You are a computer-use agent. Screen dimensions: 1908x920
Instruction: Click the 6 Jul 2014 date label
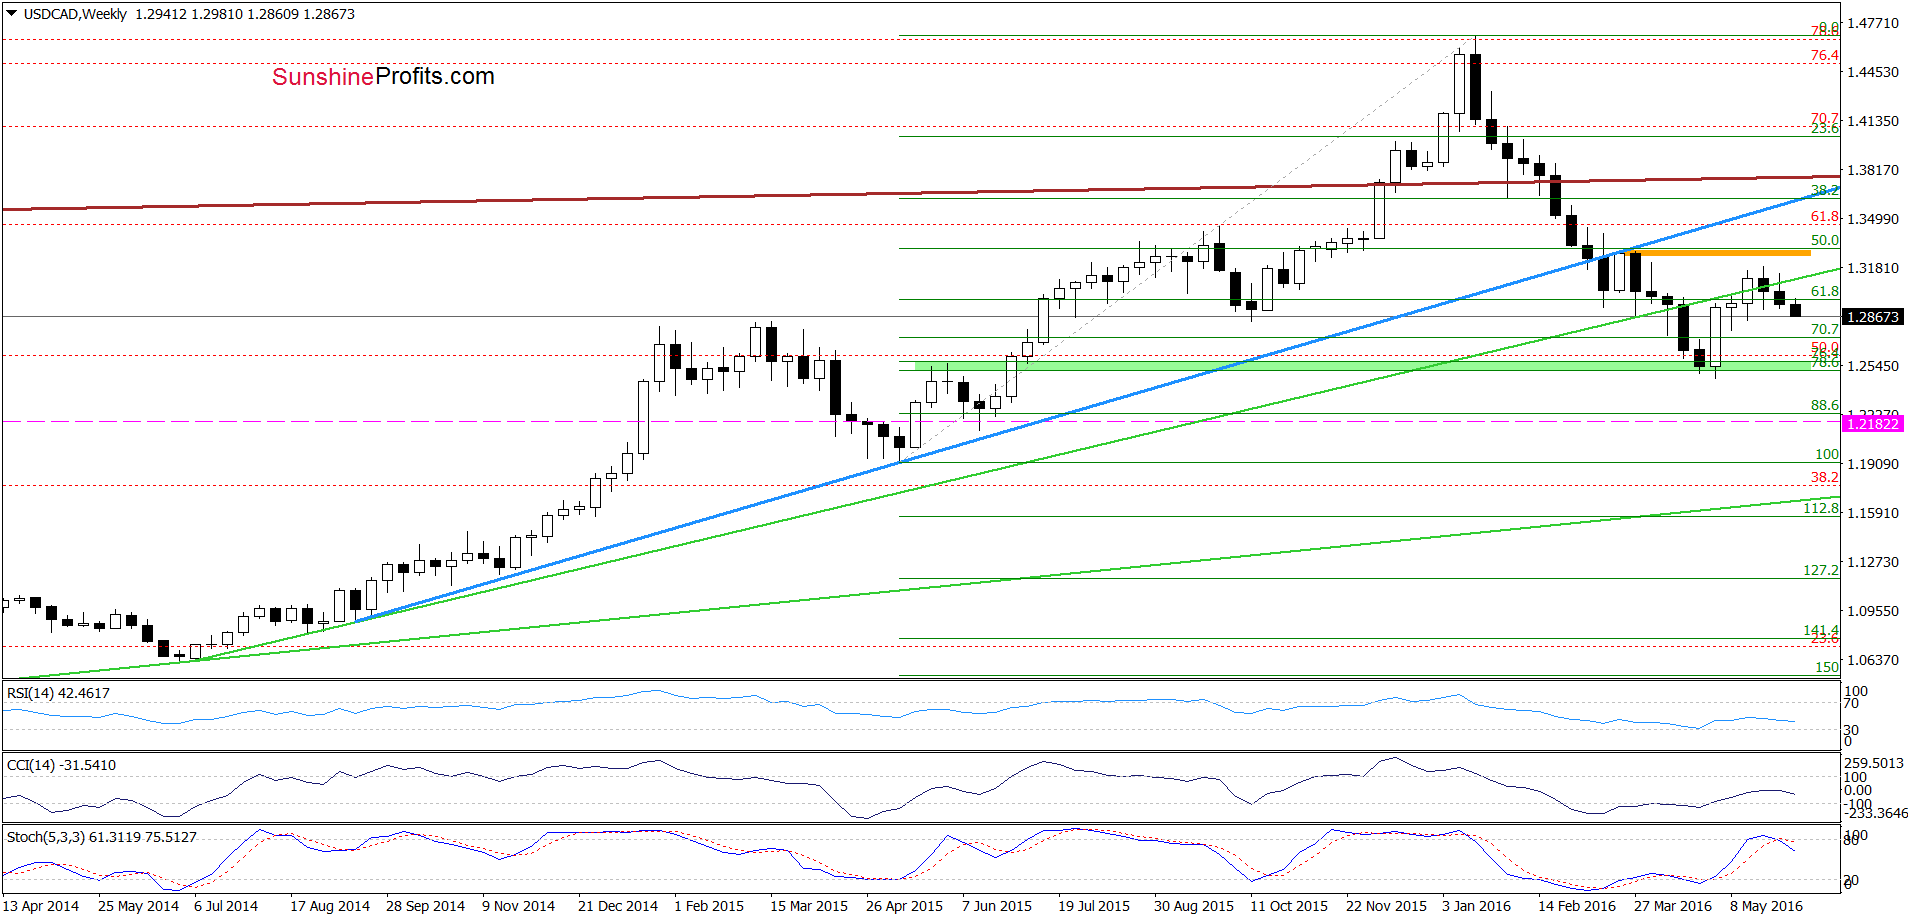tap(226, 906)
